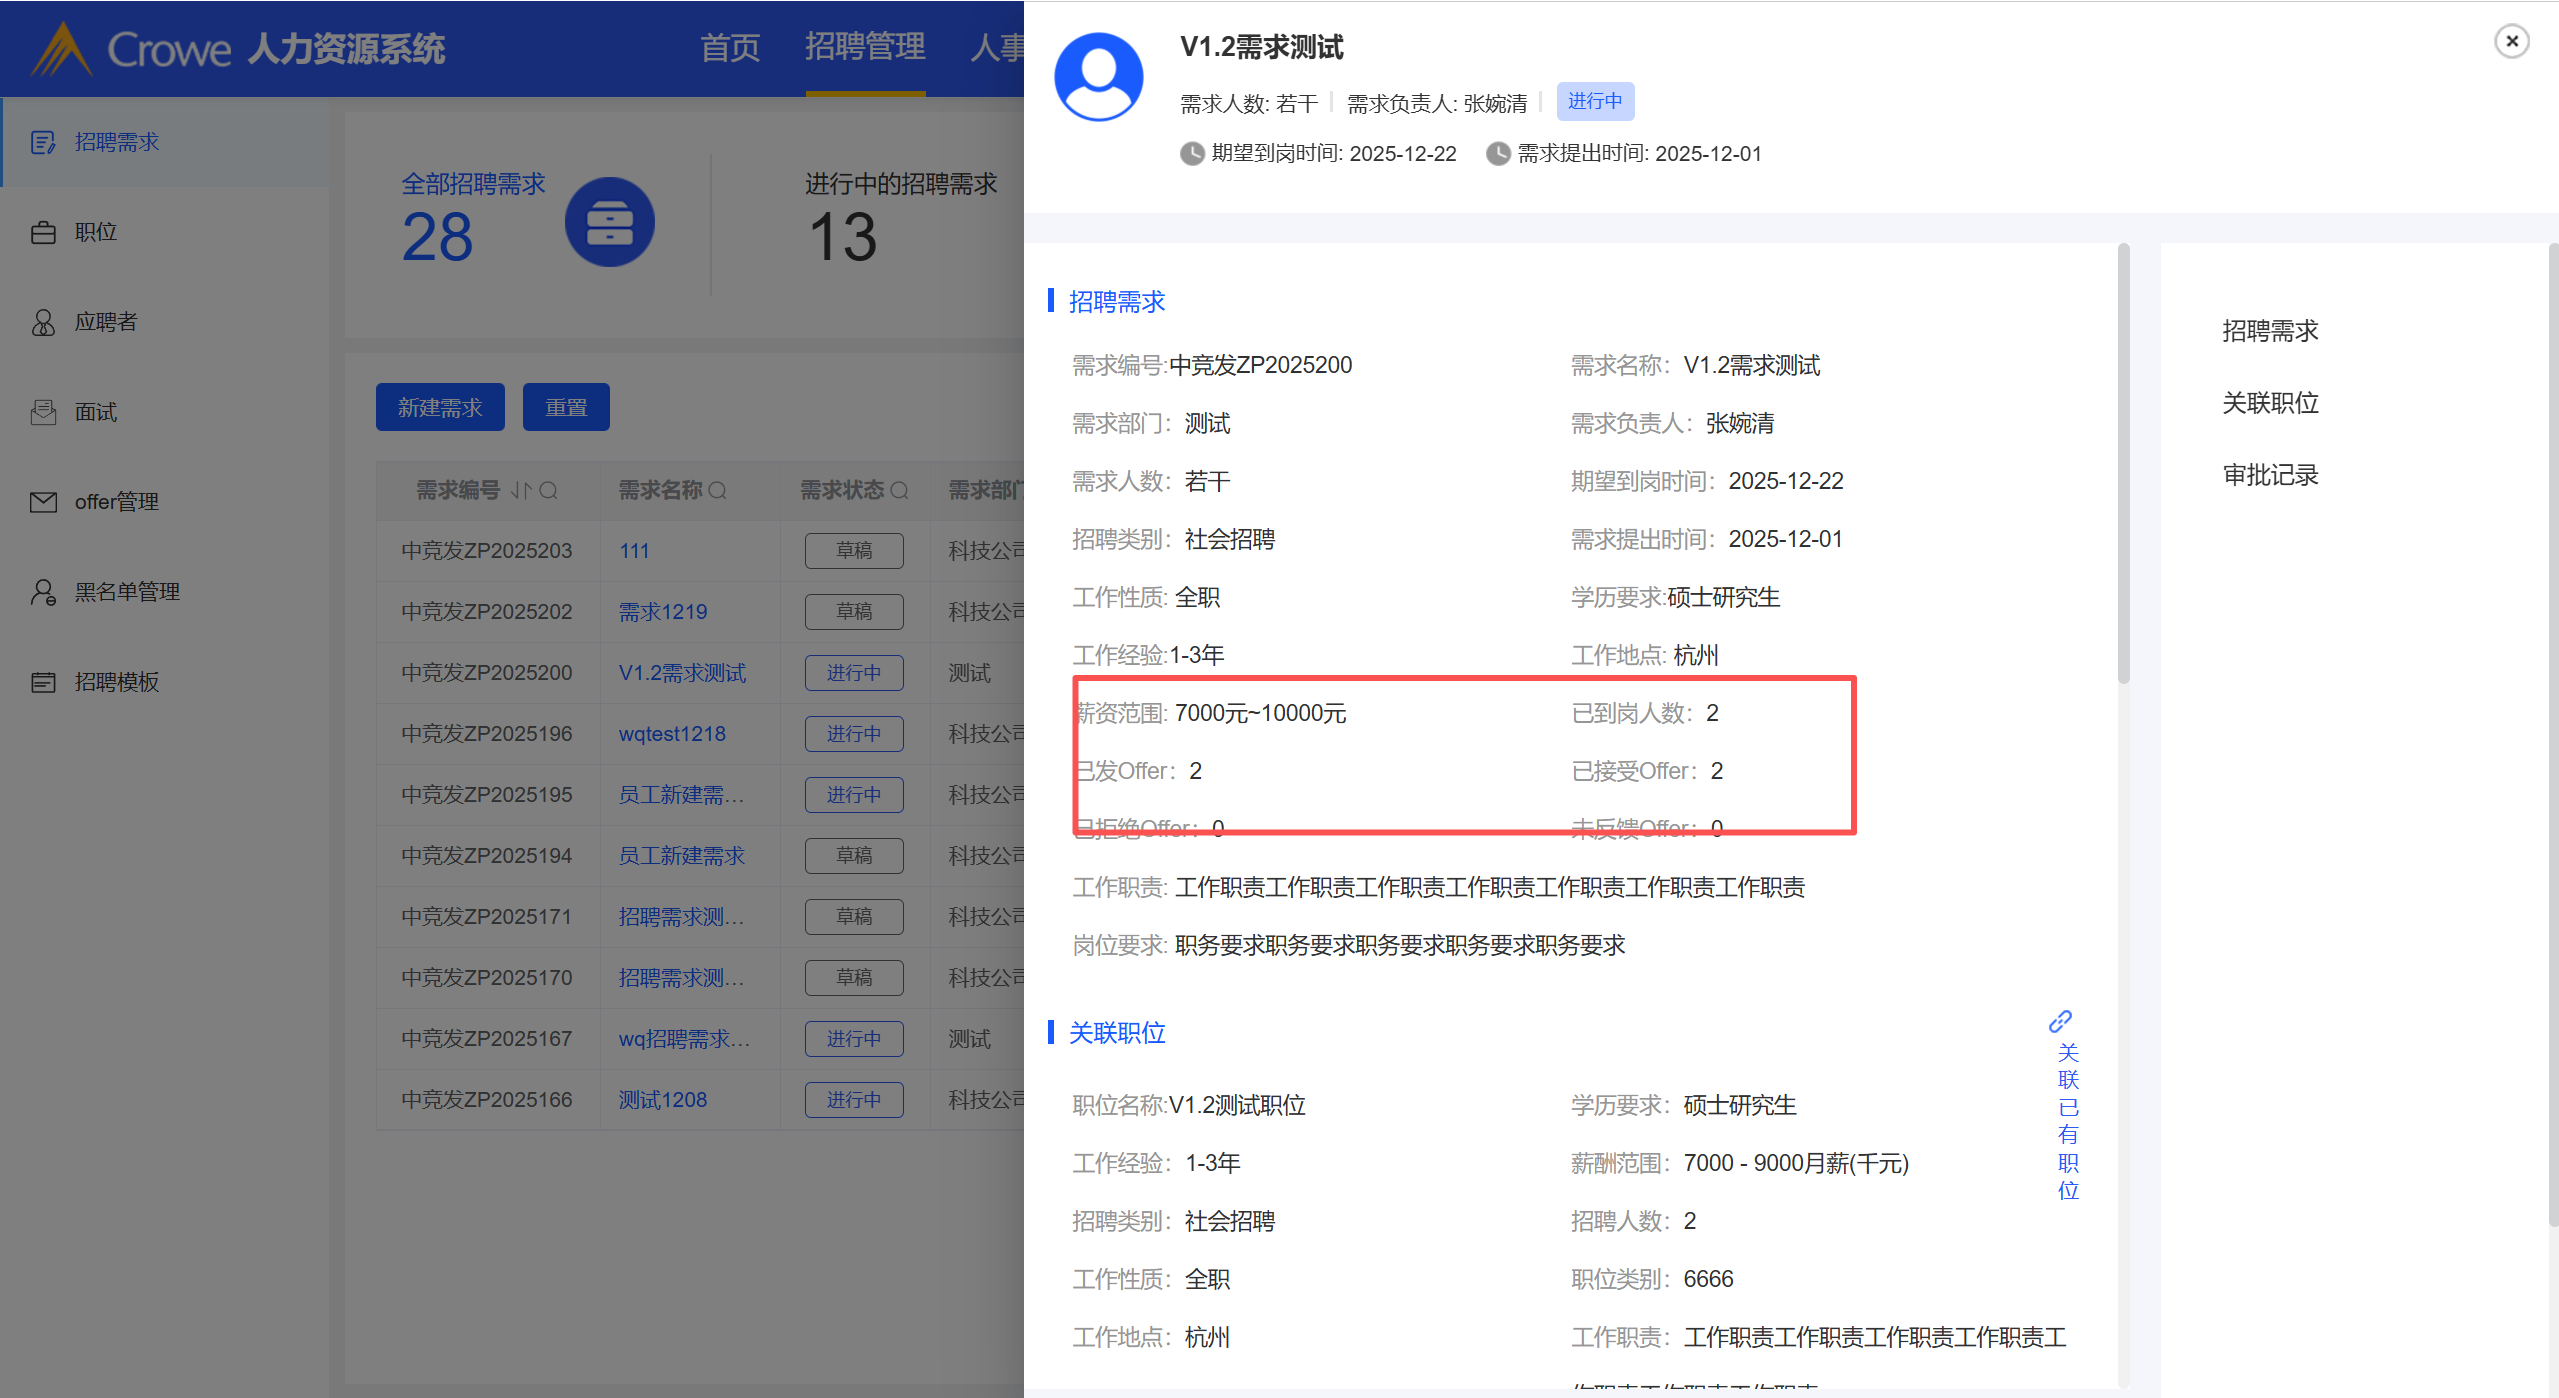This screenshot has height=1398, width=2559.
Task: Open search filter for 需求状态 column
Action: [899, 490]
